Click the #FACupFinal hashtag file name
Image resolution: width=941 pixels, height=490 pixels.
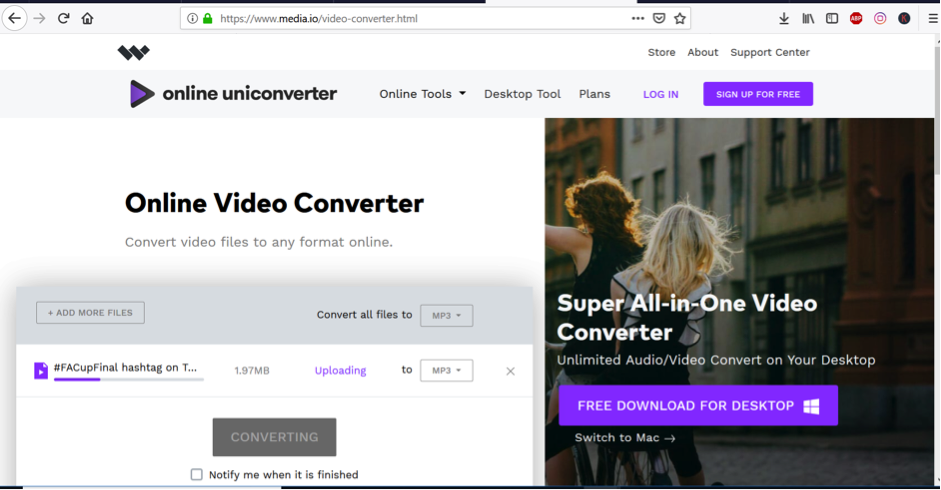125,368
